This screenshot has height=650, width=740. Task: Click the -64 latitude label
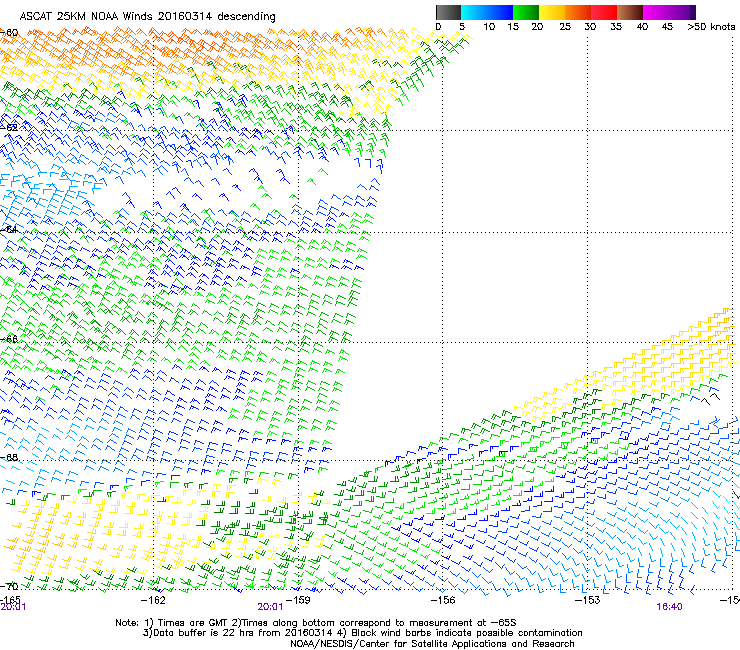(x=9, y=230)
